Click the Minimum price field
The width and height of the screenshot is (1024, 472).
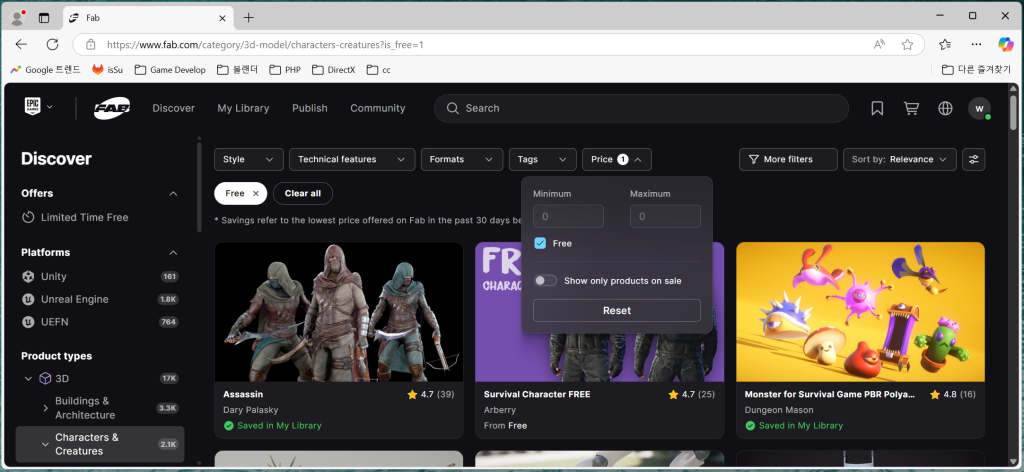(568, 216)
